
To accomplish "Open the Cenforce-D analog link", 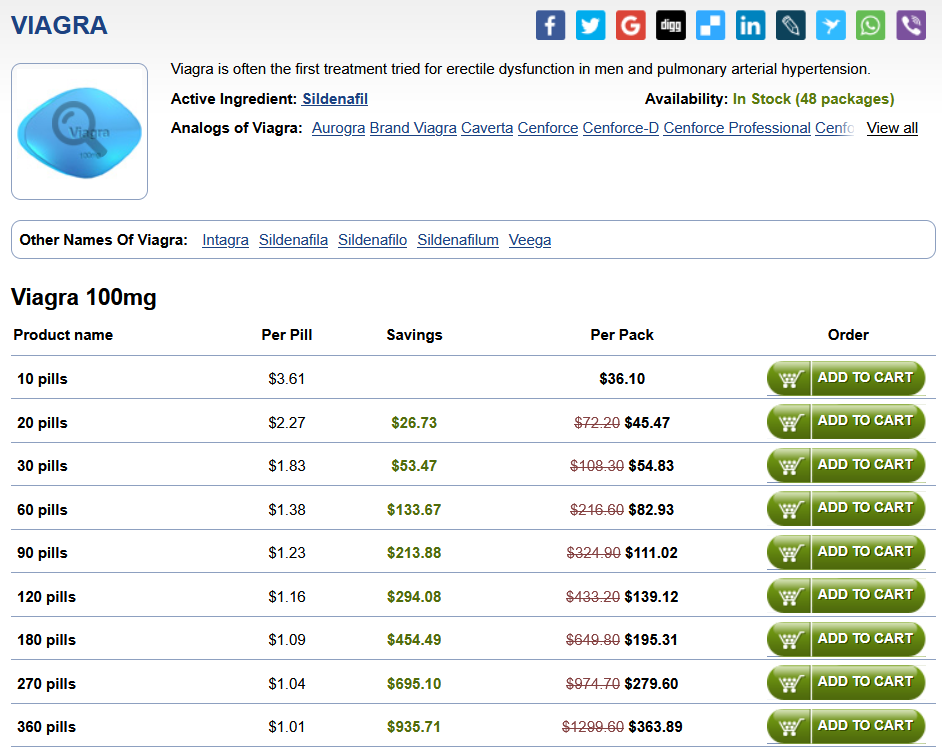I will [x=621, y=128].
